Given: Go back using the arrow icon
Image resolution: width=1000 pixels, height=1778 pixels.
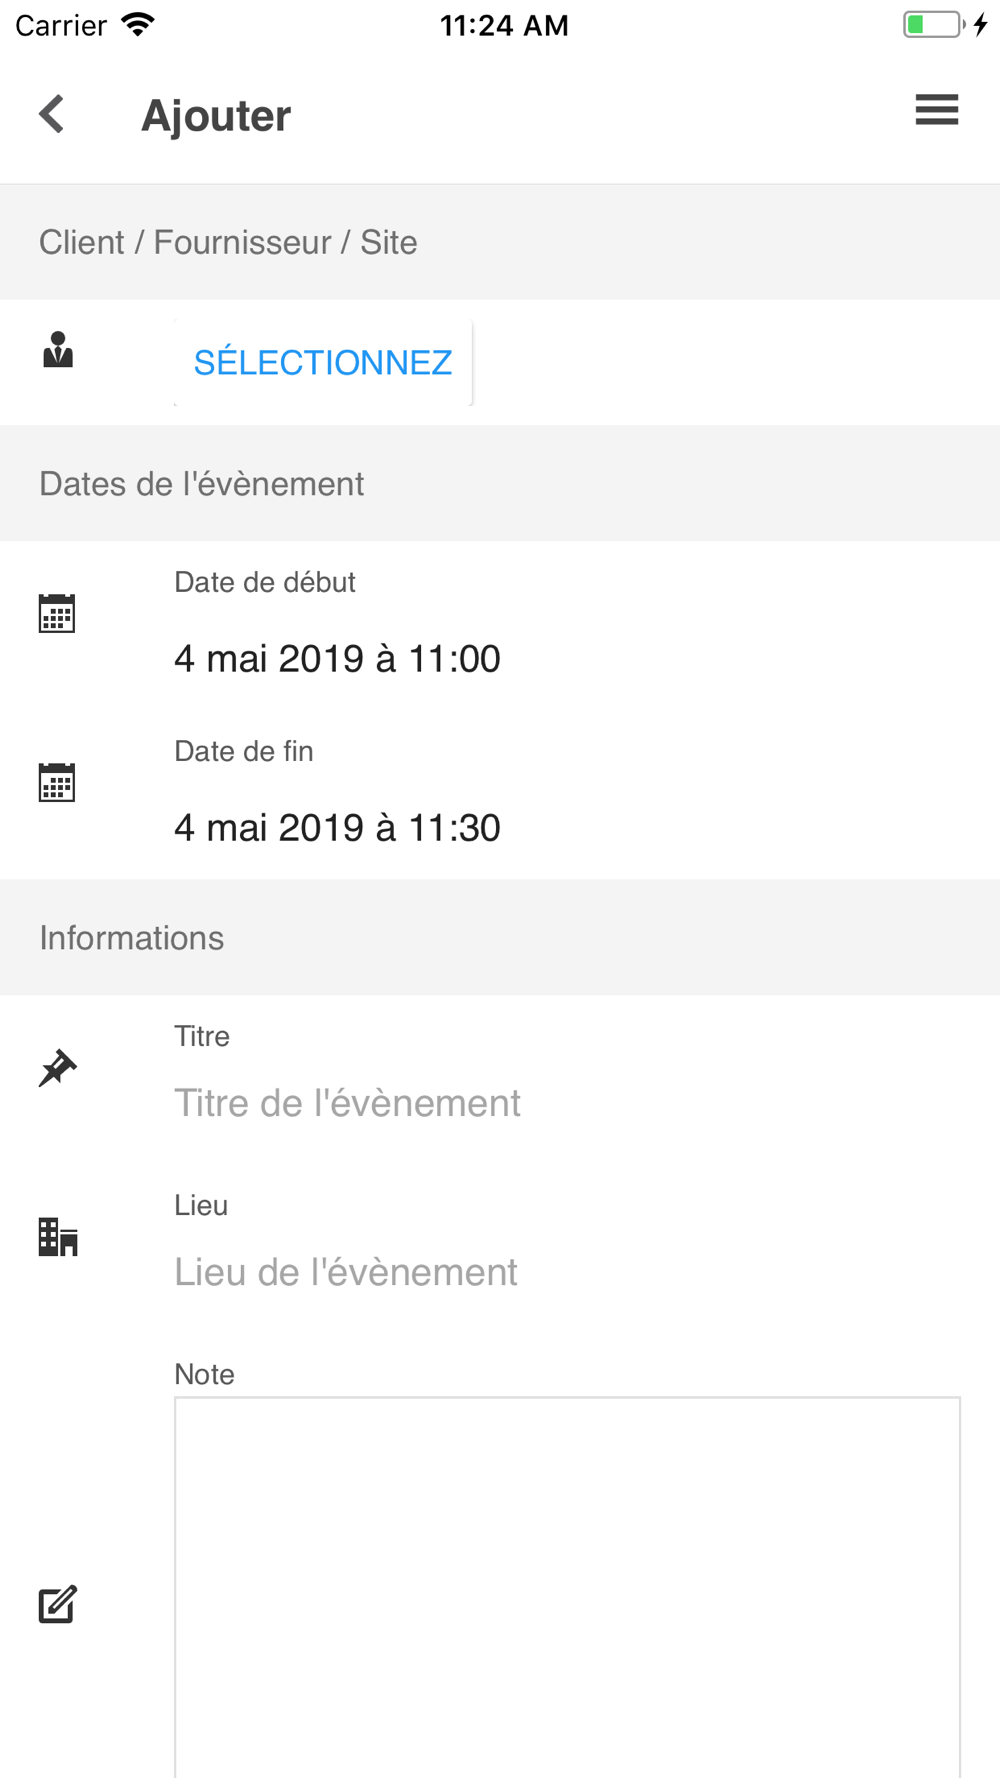Looking at the screenshot, I should click(52, 114).
